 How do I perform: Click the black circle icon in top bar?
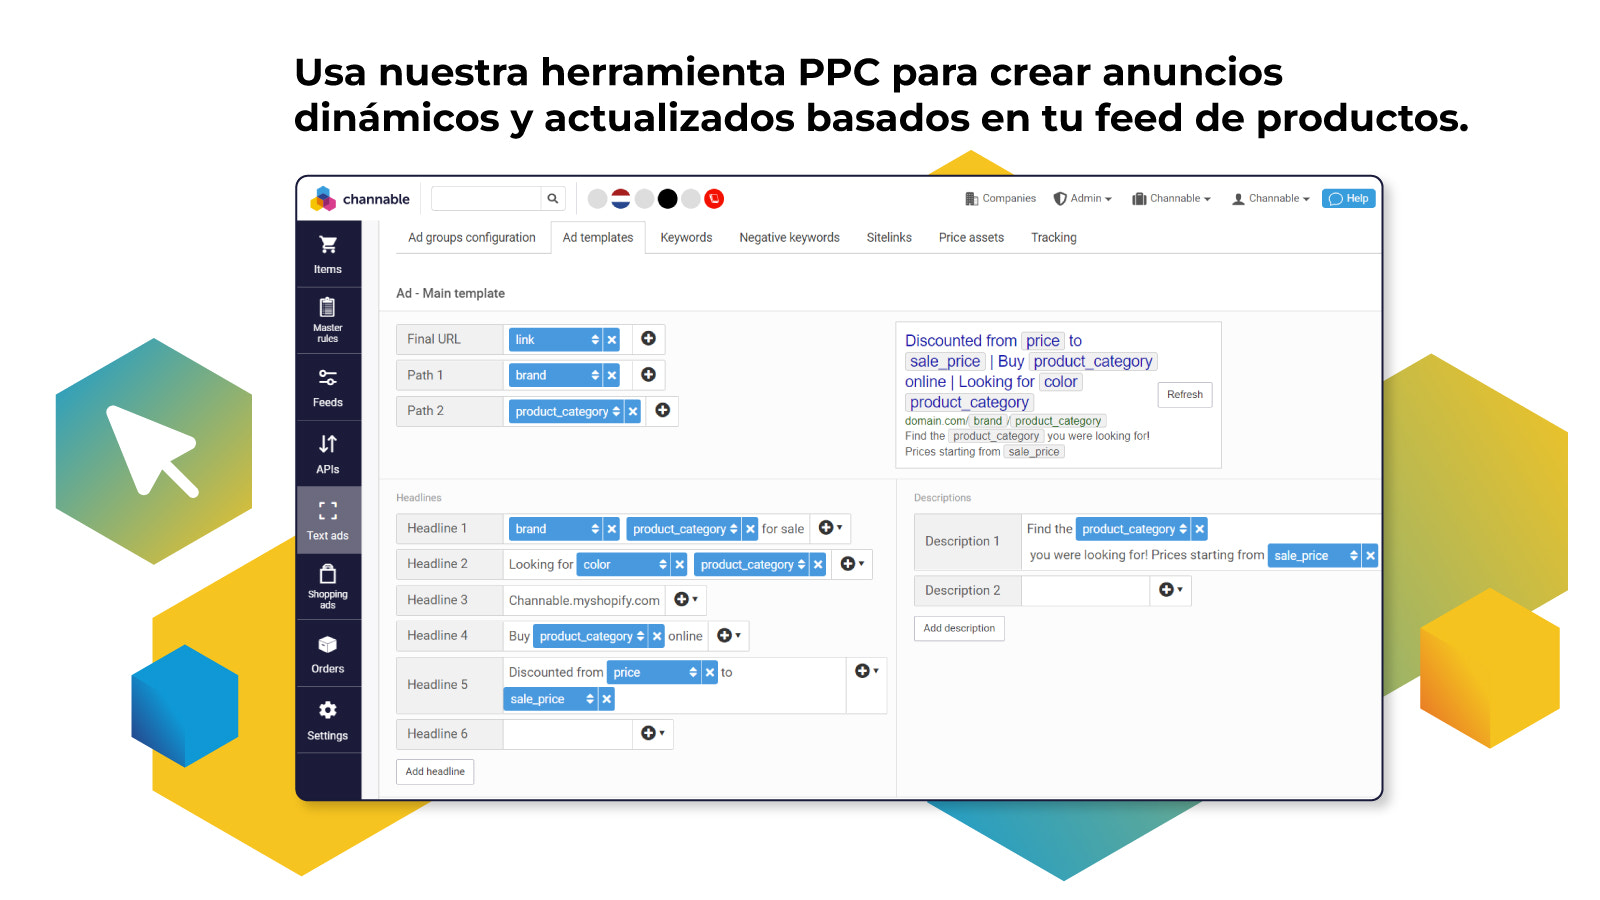pos(668,199)
